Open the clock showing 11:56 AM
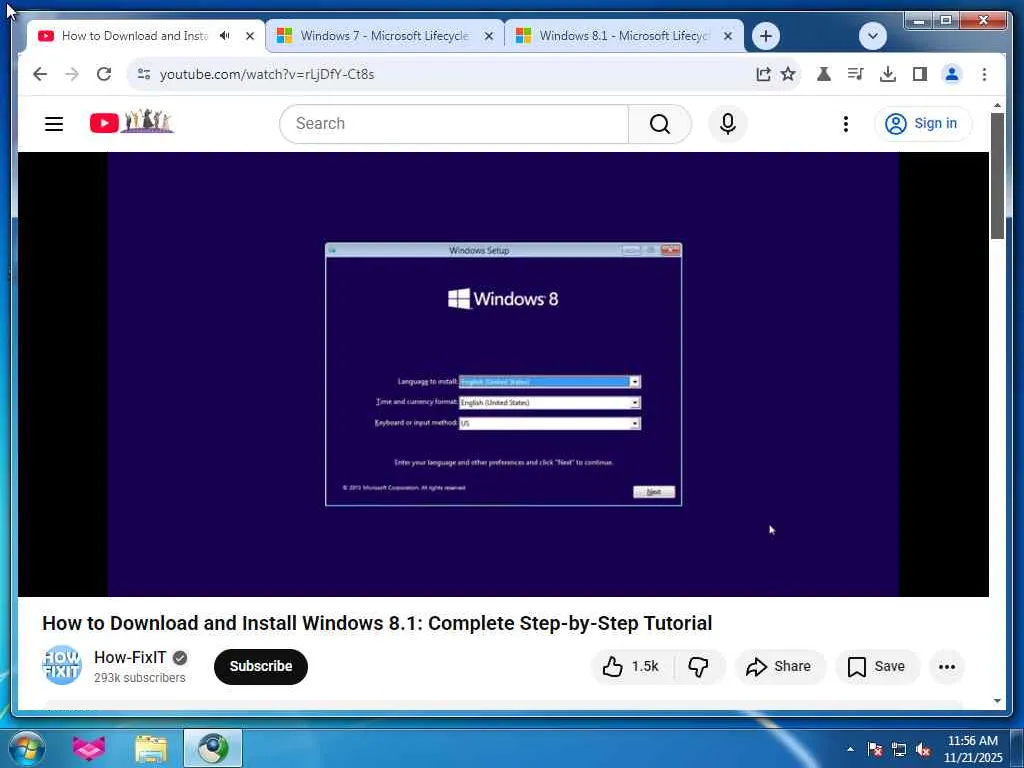The height and width of the screenshot is (768, 1024). 972,749
